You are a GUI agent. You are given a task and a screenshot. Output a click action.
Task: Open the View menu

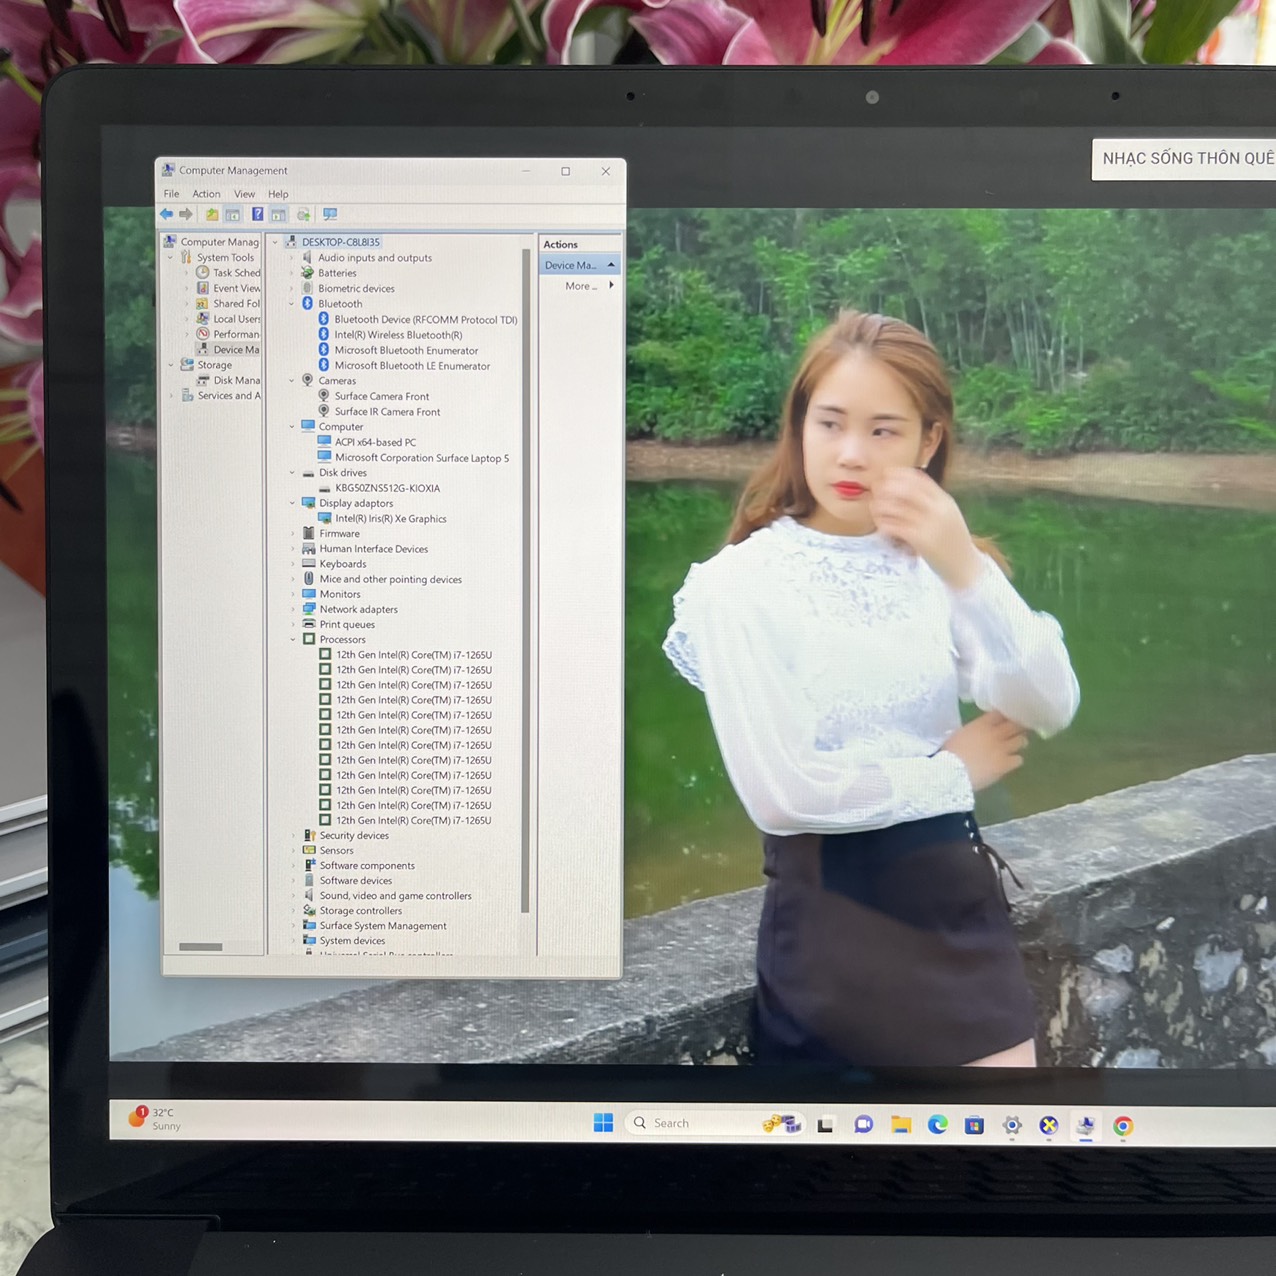[x=244, y=194]
